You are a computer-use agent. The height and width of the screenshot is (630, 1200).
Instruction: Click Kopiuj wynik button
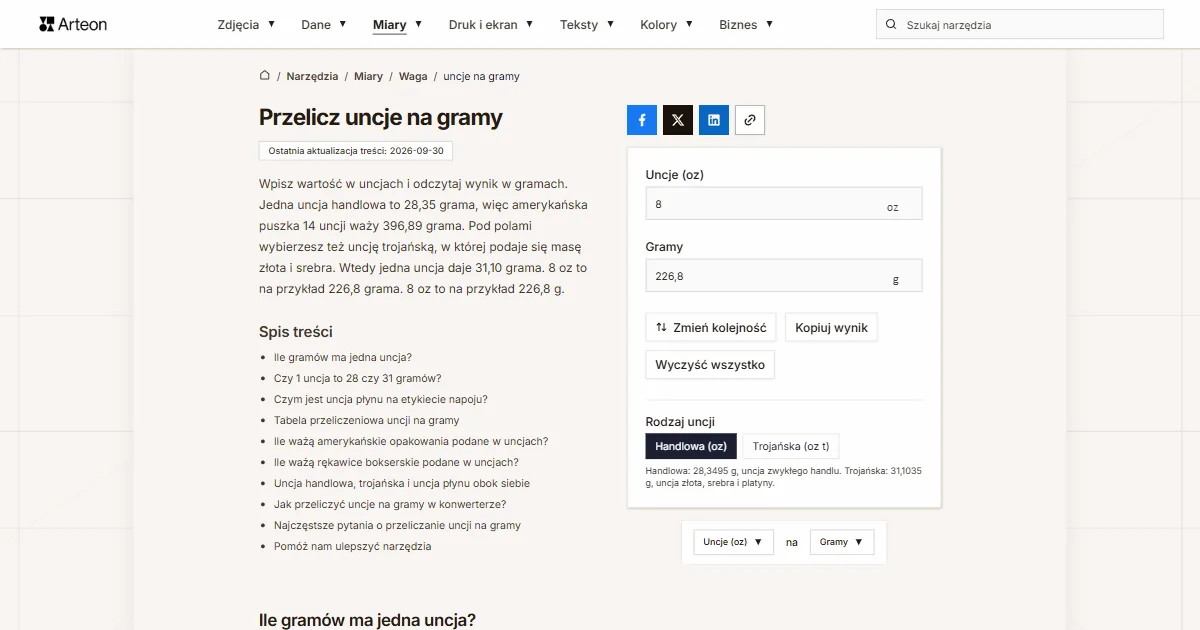point(831,327)
